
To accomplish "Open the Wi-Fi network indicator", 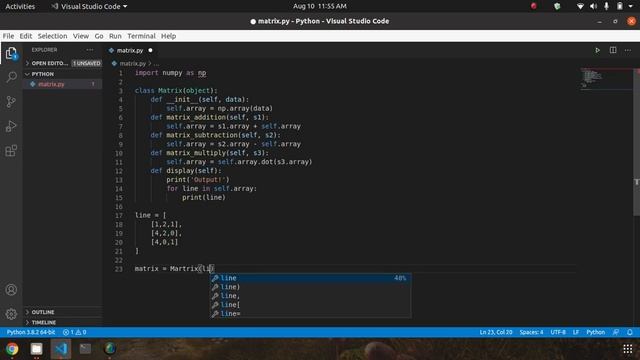I will 580,6.
